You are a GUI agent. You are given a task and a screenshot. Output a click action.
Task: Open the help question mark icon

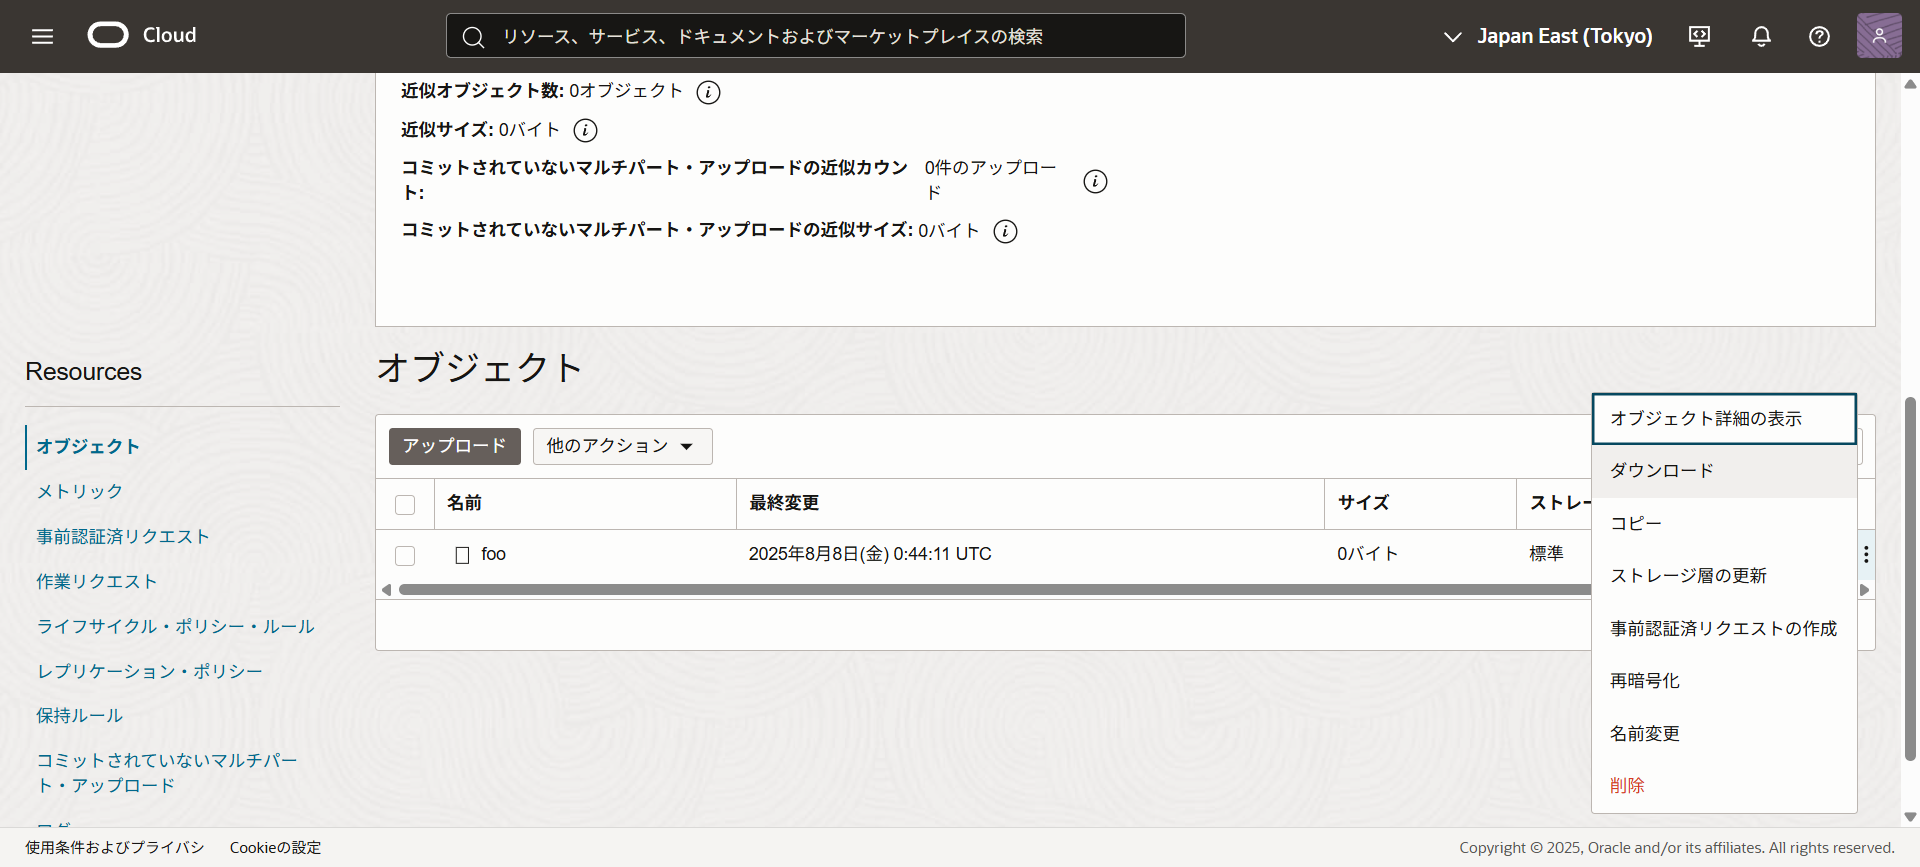click(1819, 36)
